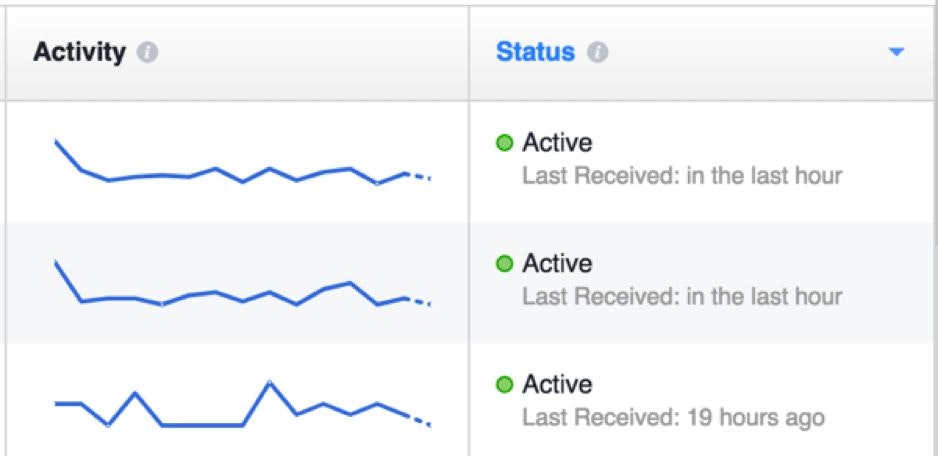Click the "Last Received: 19 hours ago" text
Image resolution: width=938 pixels, height=456 pixels.
673,417
